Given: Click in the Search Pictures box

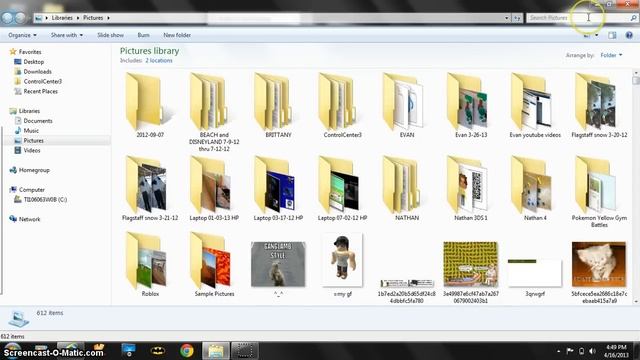Looking at the screenshot, I should 582,18.
